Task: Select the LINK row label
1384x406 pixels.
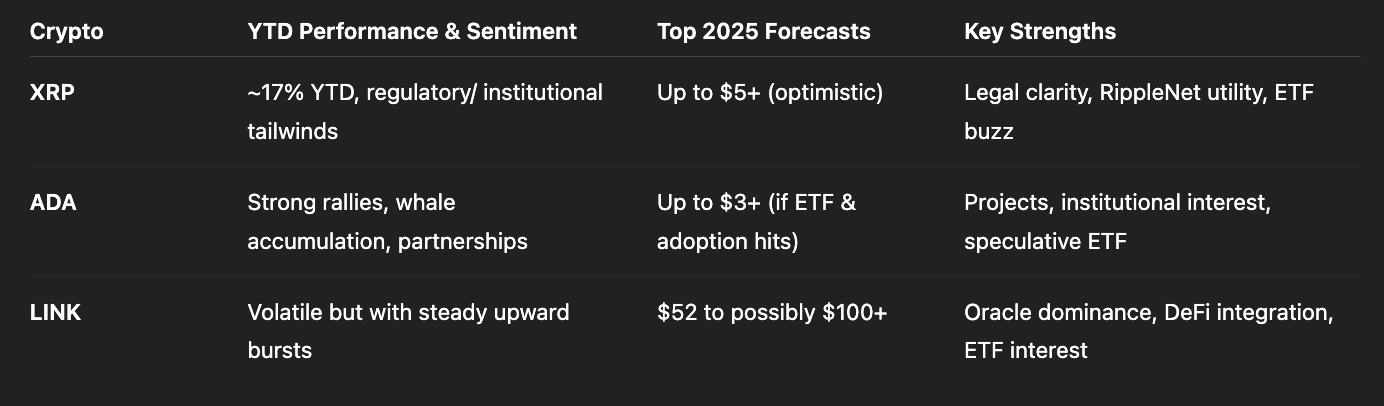Action: [55, 312]
